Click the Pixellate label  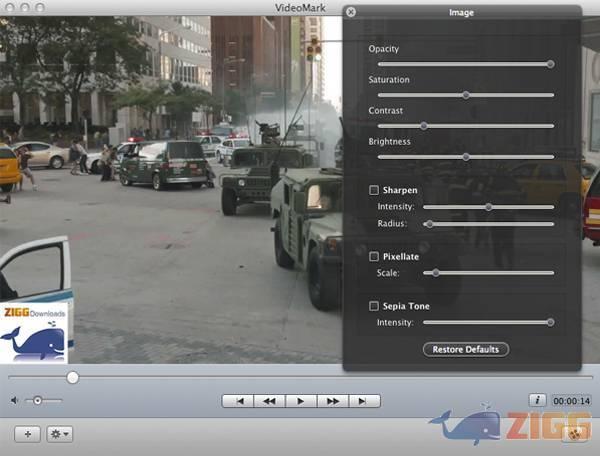(x=401, y=257)
